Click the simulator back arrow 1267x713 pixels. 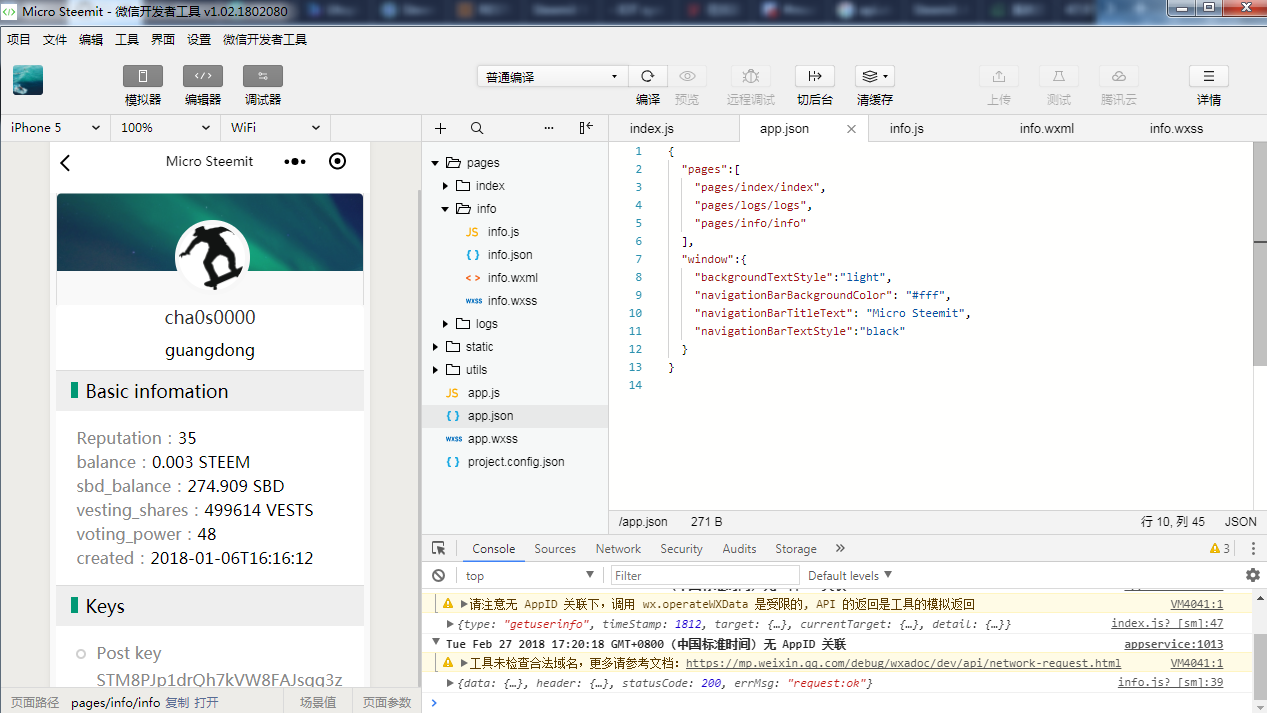pos(66,162)
